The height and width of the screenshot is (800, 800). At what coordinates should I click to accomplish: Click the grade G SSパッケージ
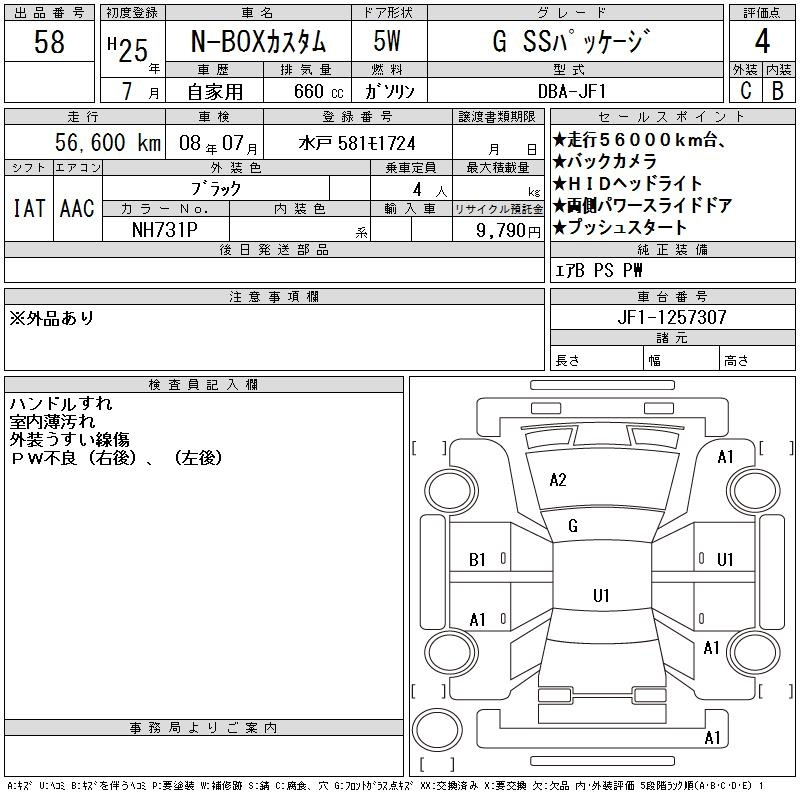(571, 41)
